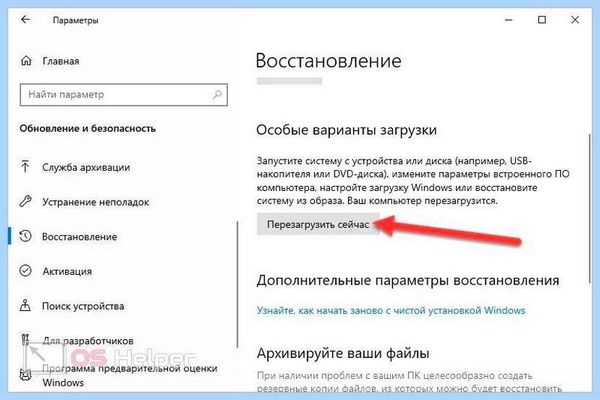Open Активация section
600x400 pixels.
tap(67, 271)
